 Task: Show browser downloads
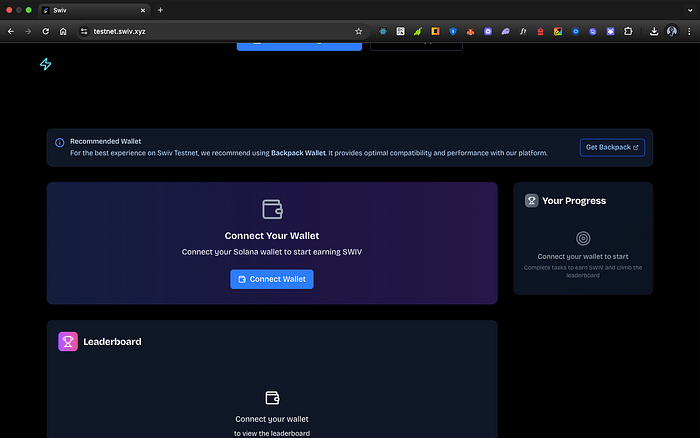(654, 31)
